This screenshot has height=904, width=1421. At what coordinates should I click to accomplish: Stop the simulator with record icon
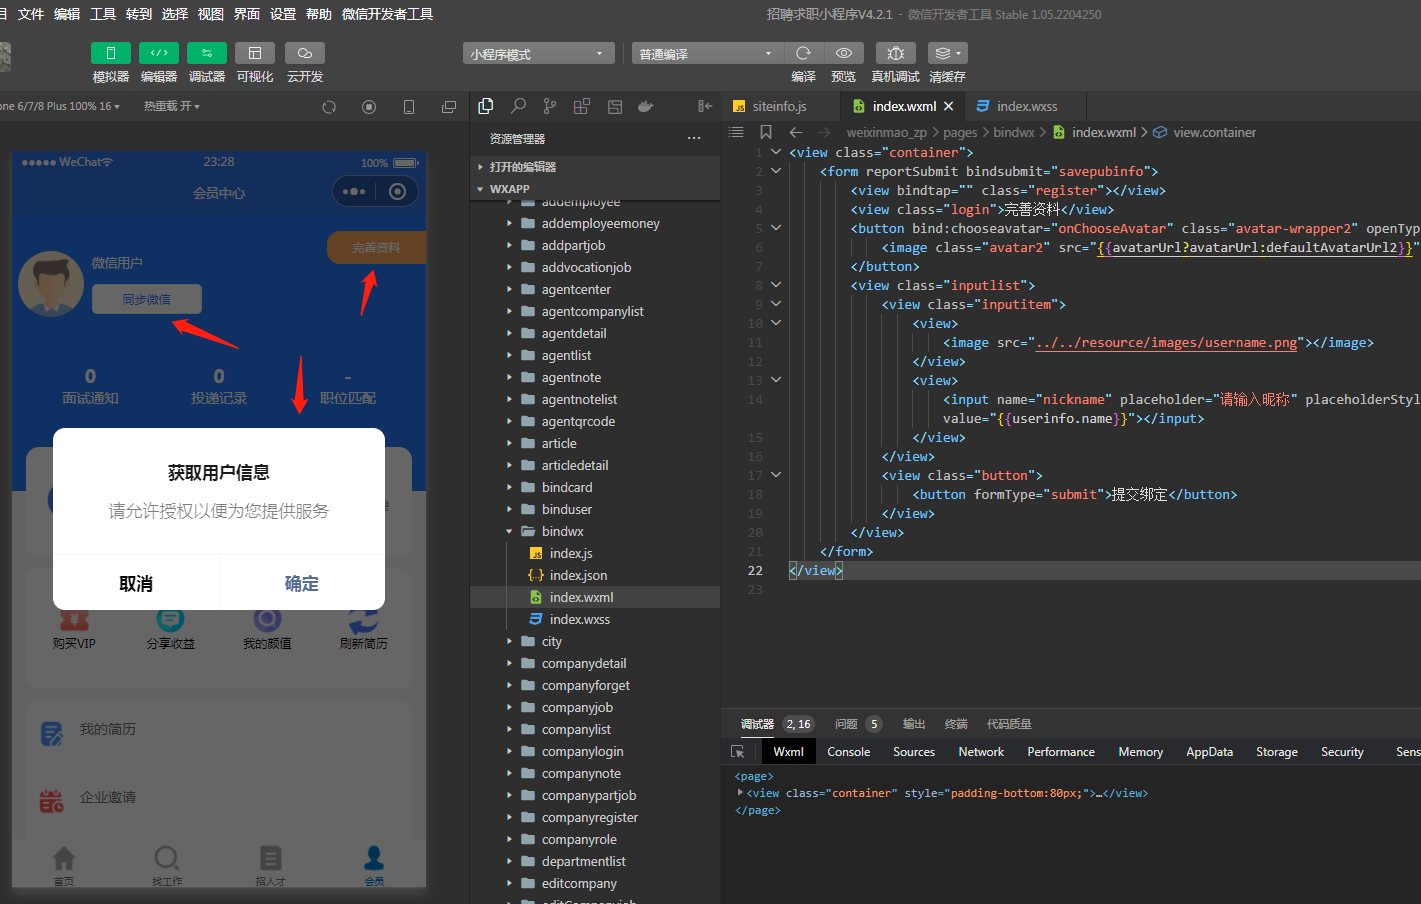[369, 107]
